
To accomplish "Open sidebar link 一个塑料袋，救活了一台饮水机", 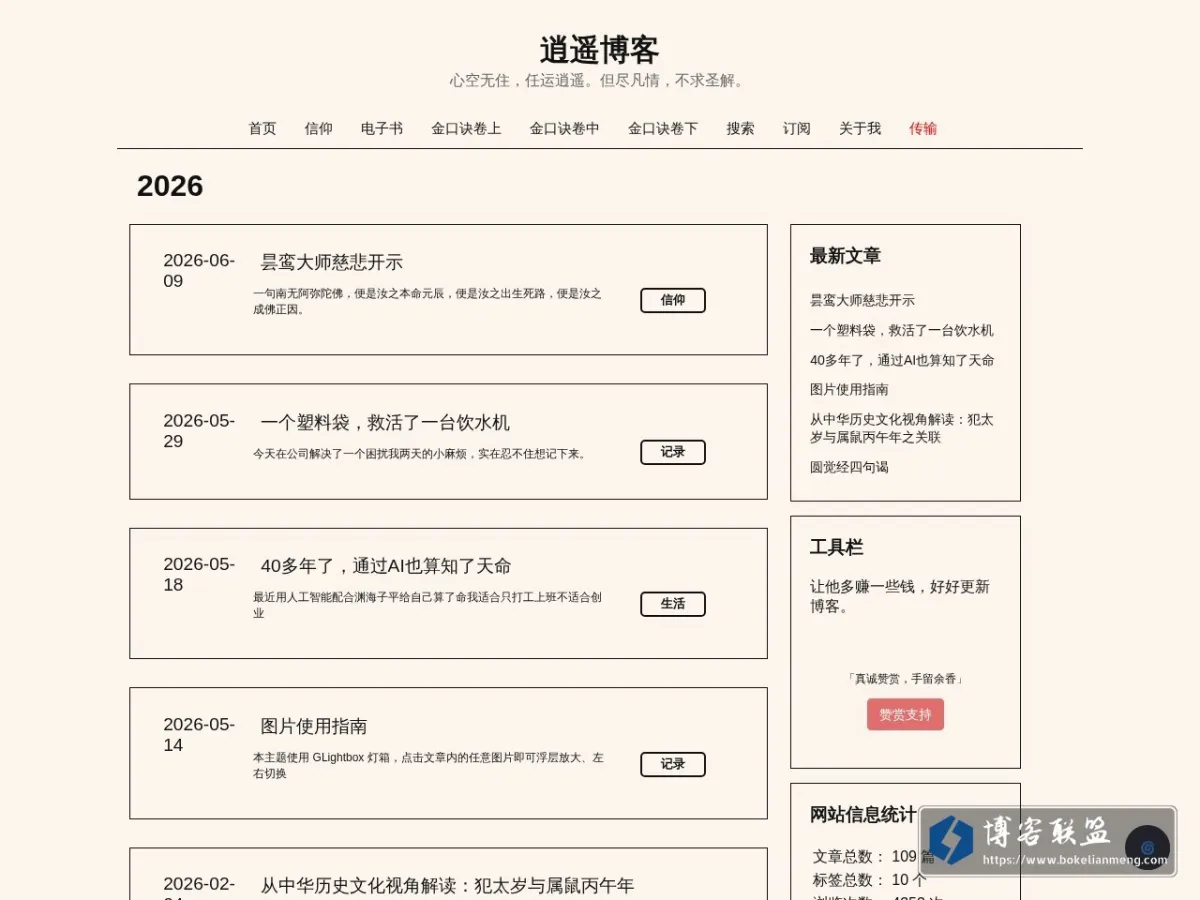I will click(x=902, y=330).
